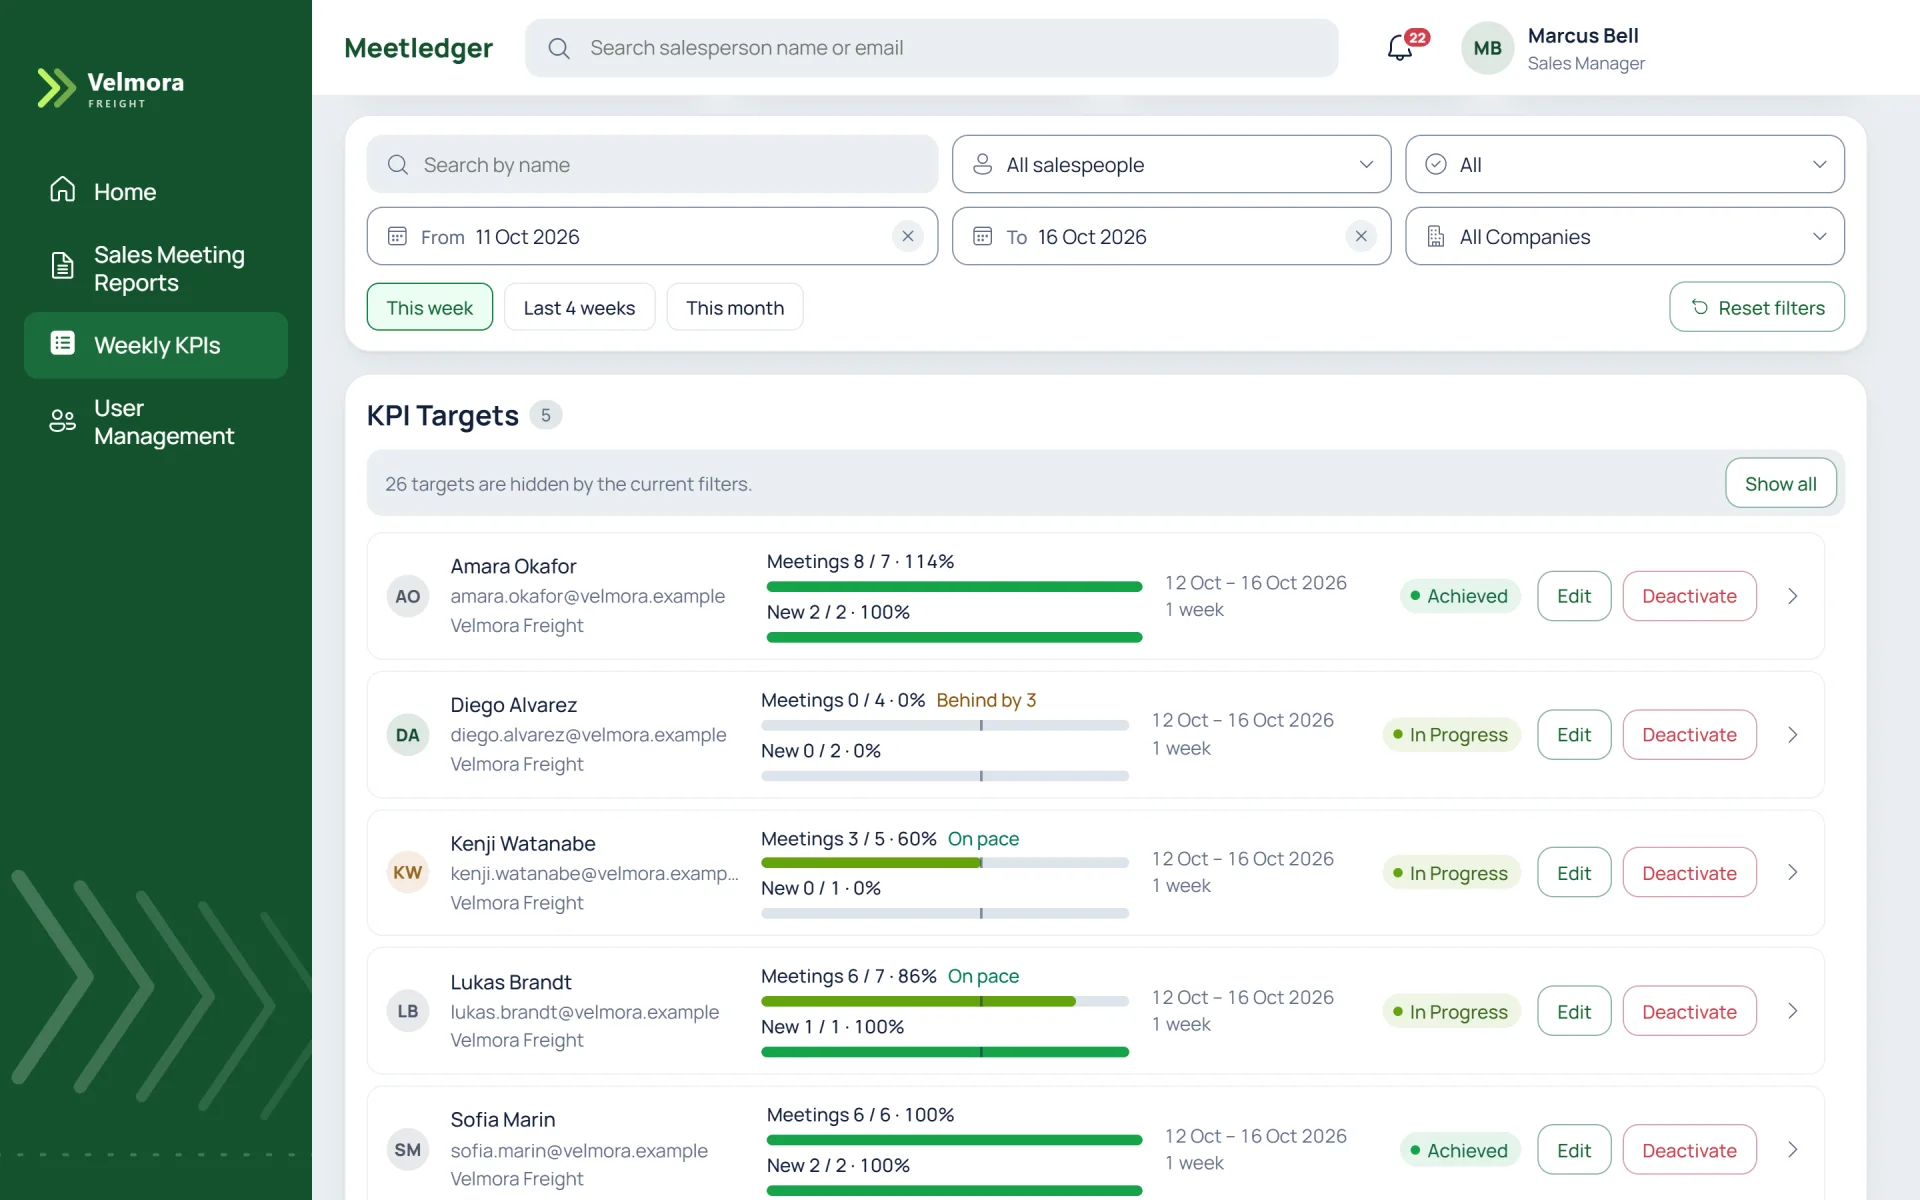This screenshot has height=1200, width=1920.
Task: Click Sofia Marin's SM avatar
Action: [x=407, y=1150]
